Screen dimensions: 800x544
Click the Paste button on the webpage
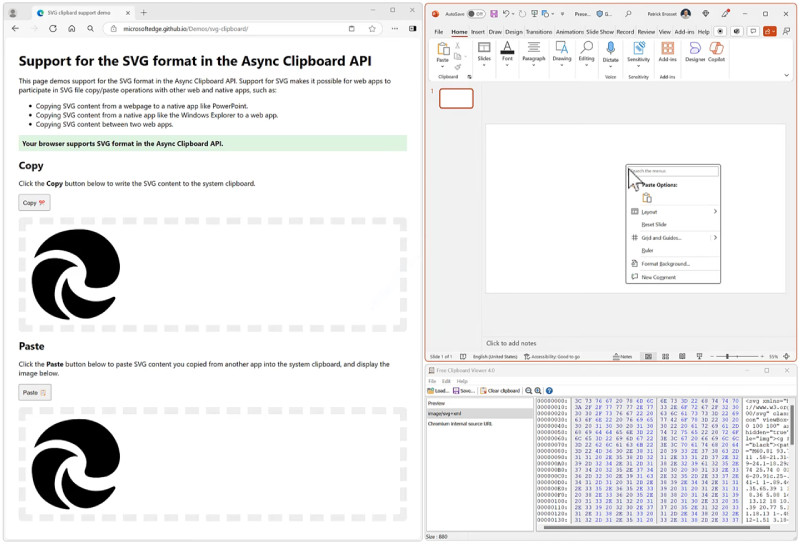34,392
